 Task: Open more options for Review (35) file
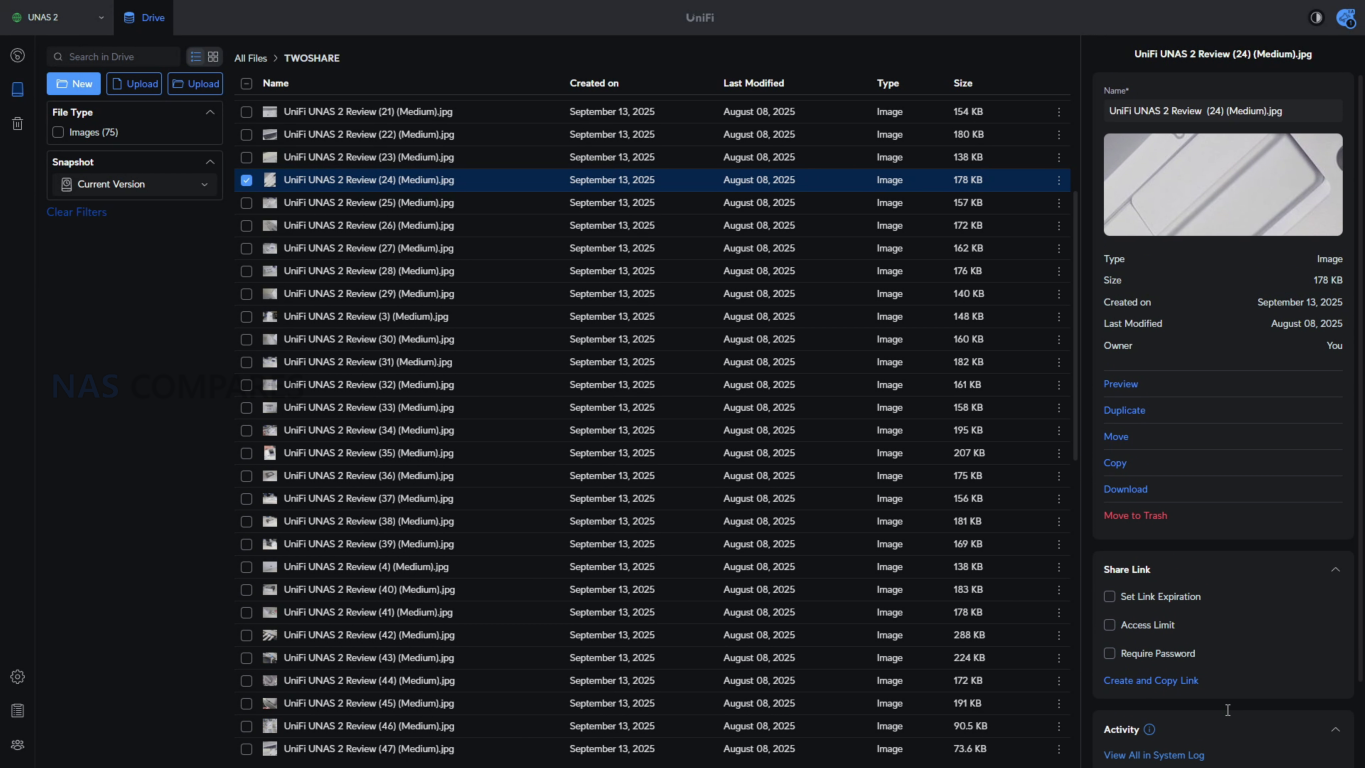1059,453
